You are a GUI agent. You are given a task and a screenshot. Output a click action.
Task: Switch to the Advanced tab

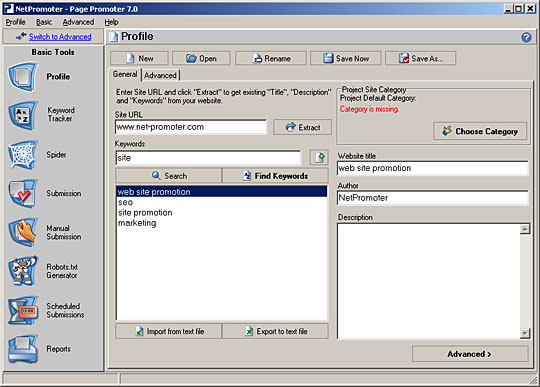coord(160,75)
